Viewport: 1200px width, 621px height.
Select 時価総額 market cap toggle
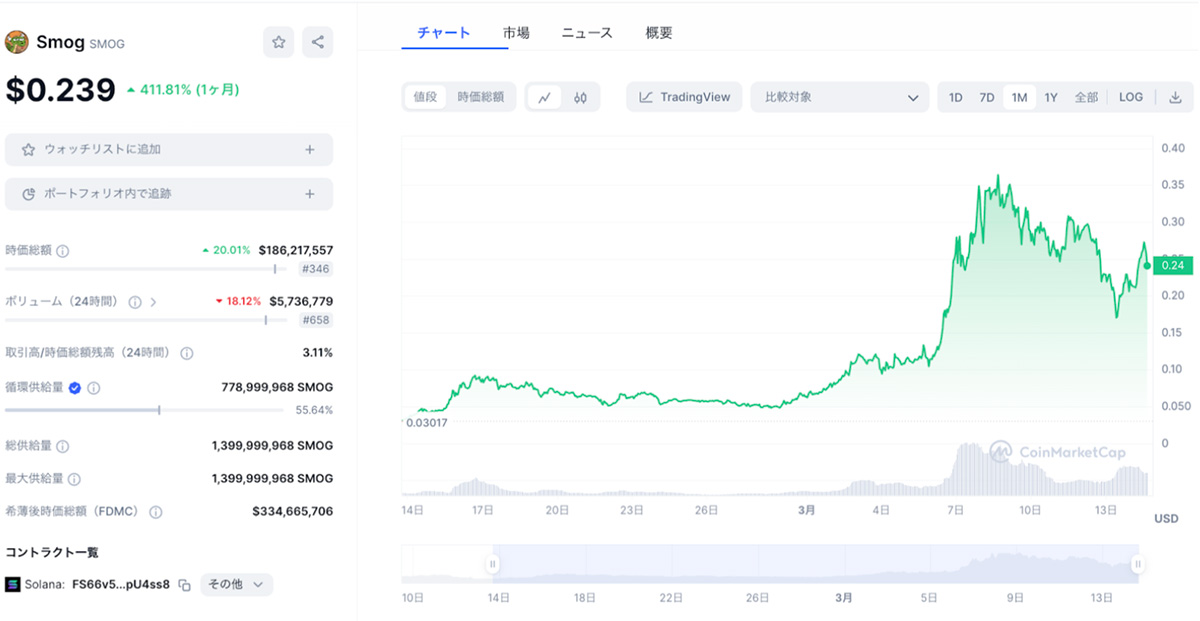click(x=481, y=97)
